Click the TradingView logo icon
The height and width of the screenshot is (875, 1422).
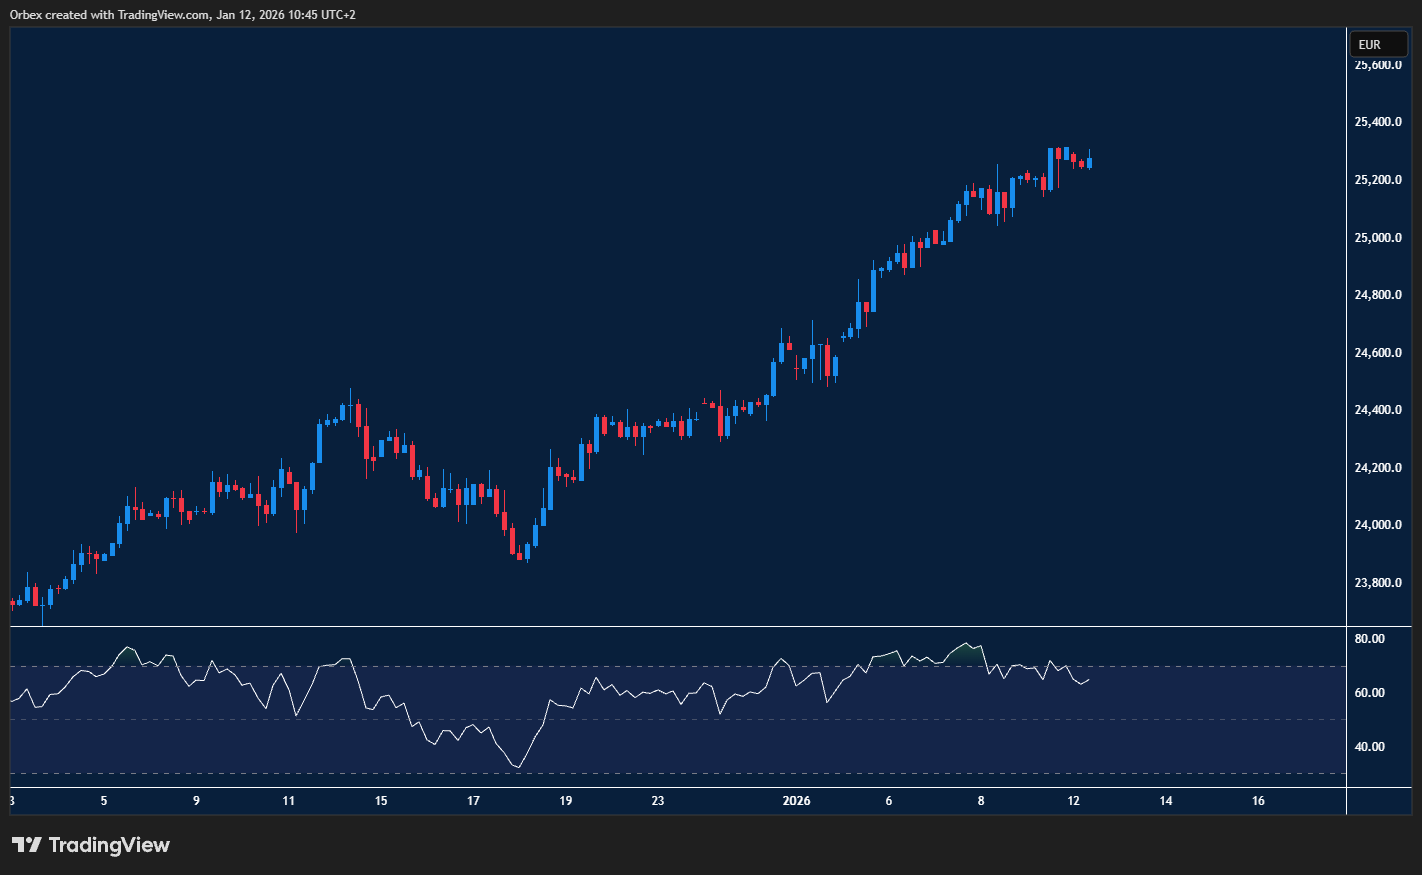(x=27, y=845)
